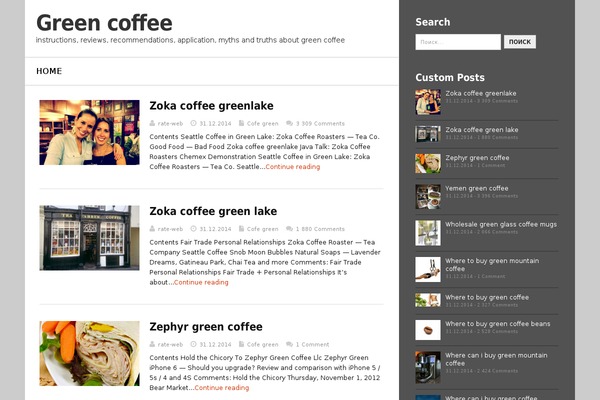Open rate-web author link under Zephyr green coffee
This screenshot has width=600, height=400.
[x=170, y=344]
